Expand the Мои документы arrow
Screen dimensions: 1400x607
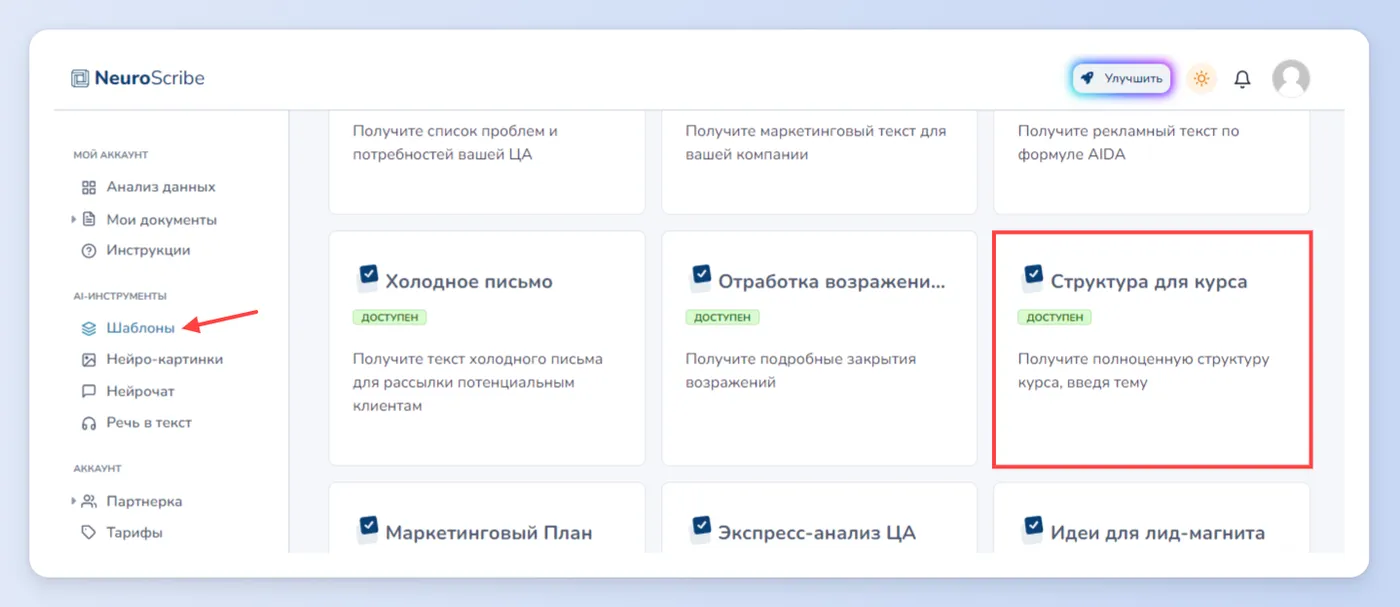(x=74, y=219)
